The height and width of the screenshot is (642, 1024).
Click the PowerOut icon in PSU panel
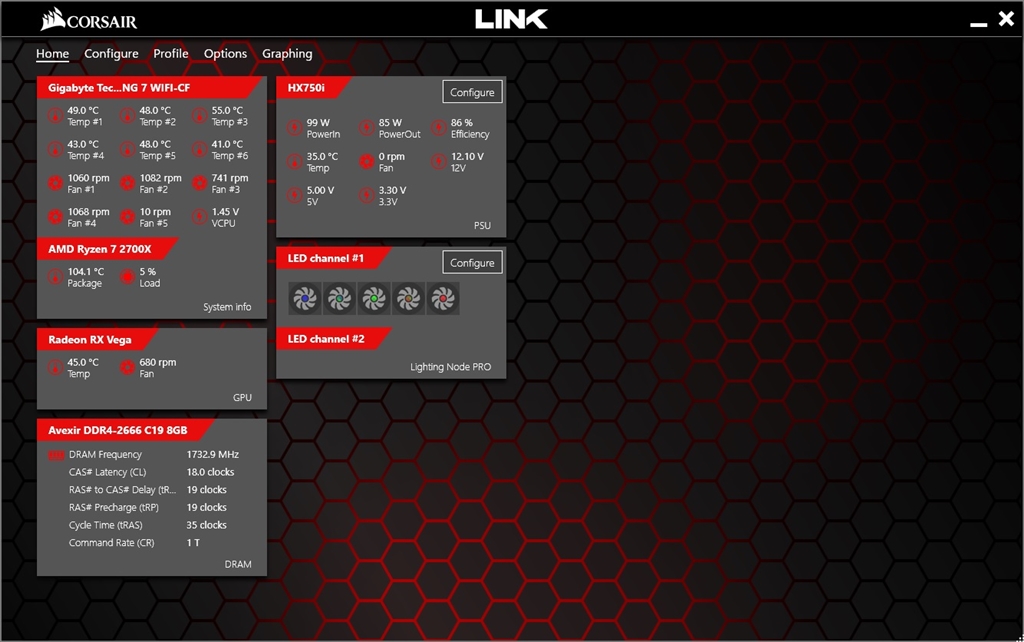(x=367, y=128)
